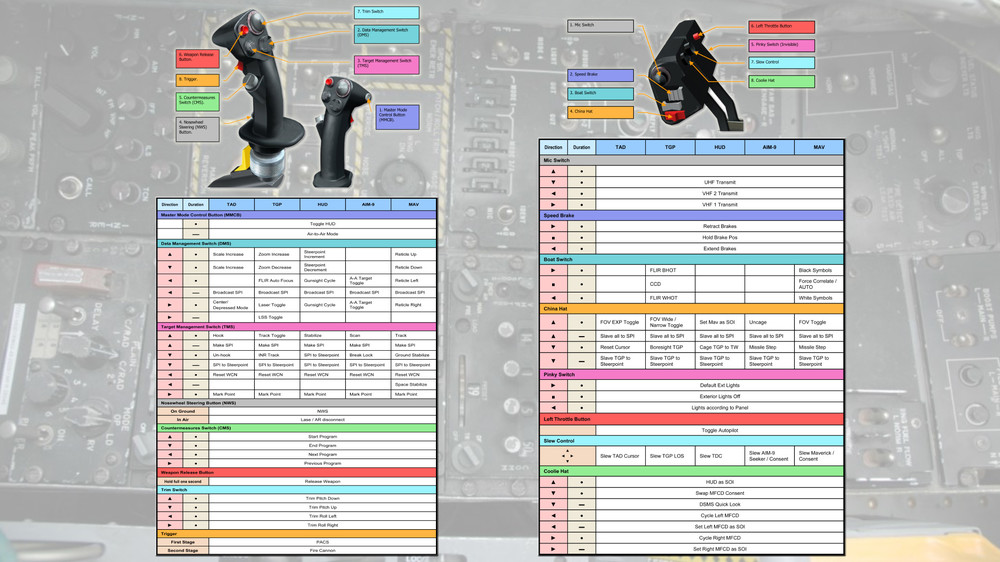Click the '6. Left Throttle Button' callout label

[781, 27]
